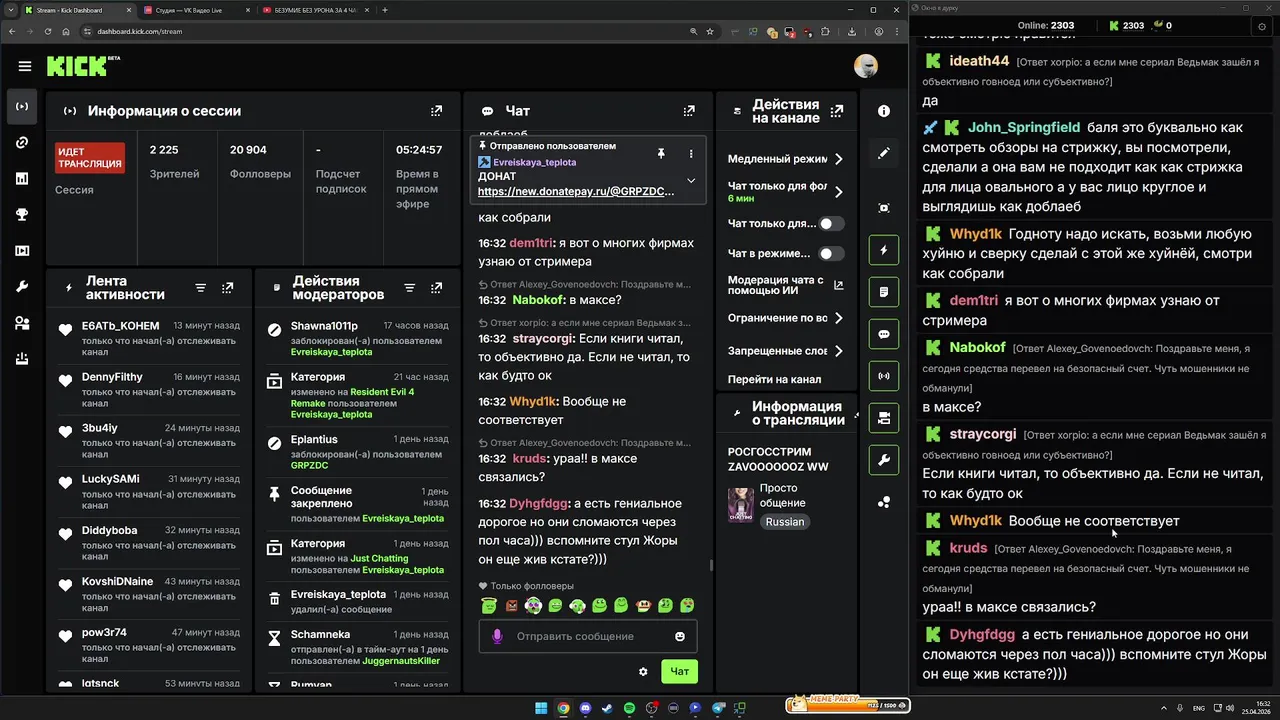Click the broadcast signal icon in right toolbar
Image resolution: width=1280 pixels, height=720 pixels.
click(884, 376)
